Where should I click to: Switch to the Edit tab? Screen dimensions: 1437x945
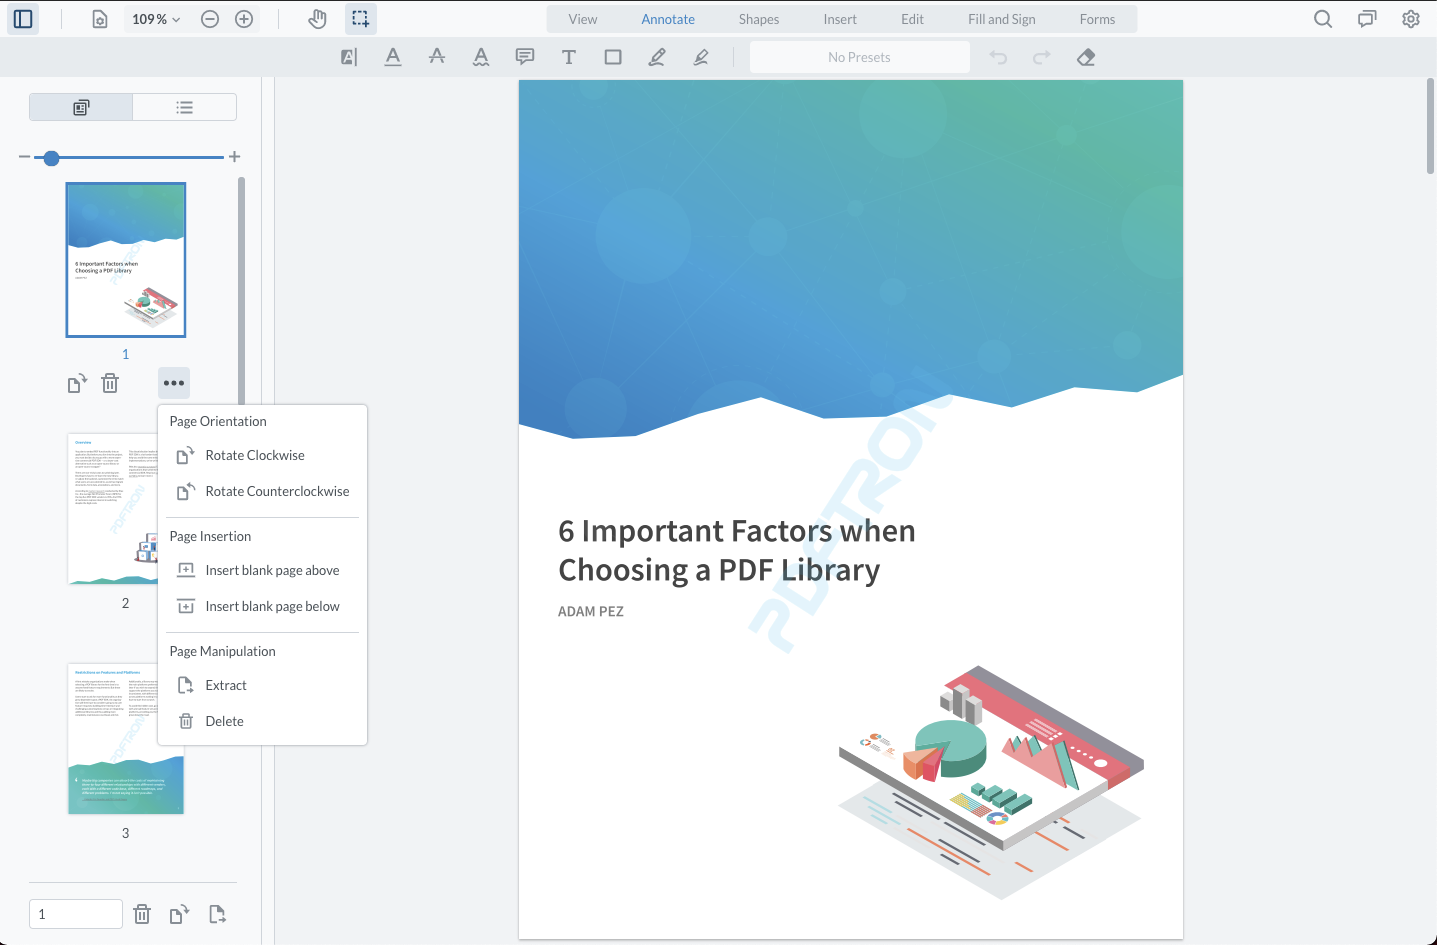click(912, 19)
